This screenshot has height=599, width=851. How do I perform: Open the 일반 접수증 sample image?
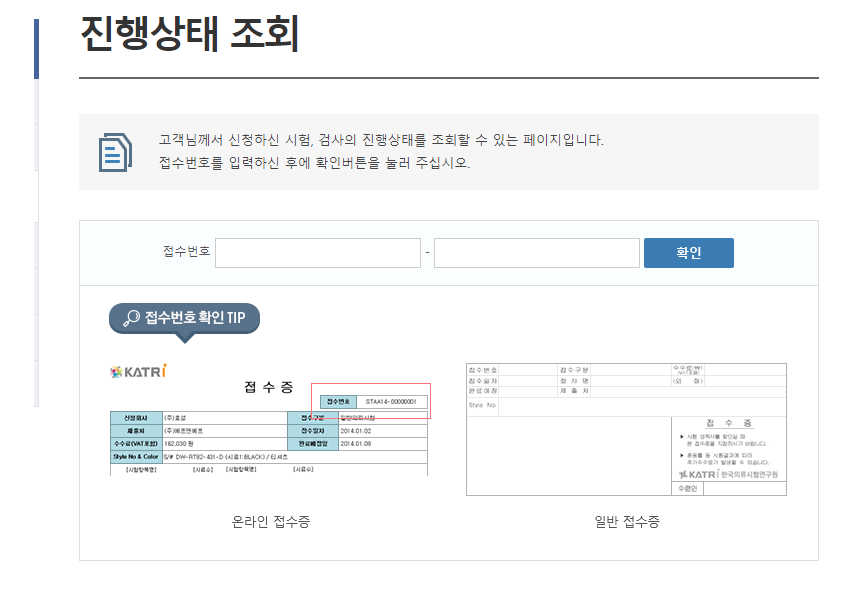point(626,429)
